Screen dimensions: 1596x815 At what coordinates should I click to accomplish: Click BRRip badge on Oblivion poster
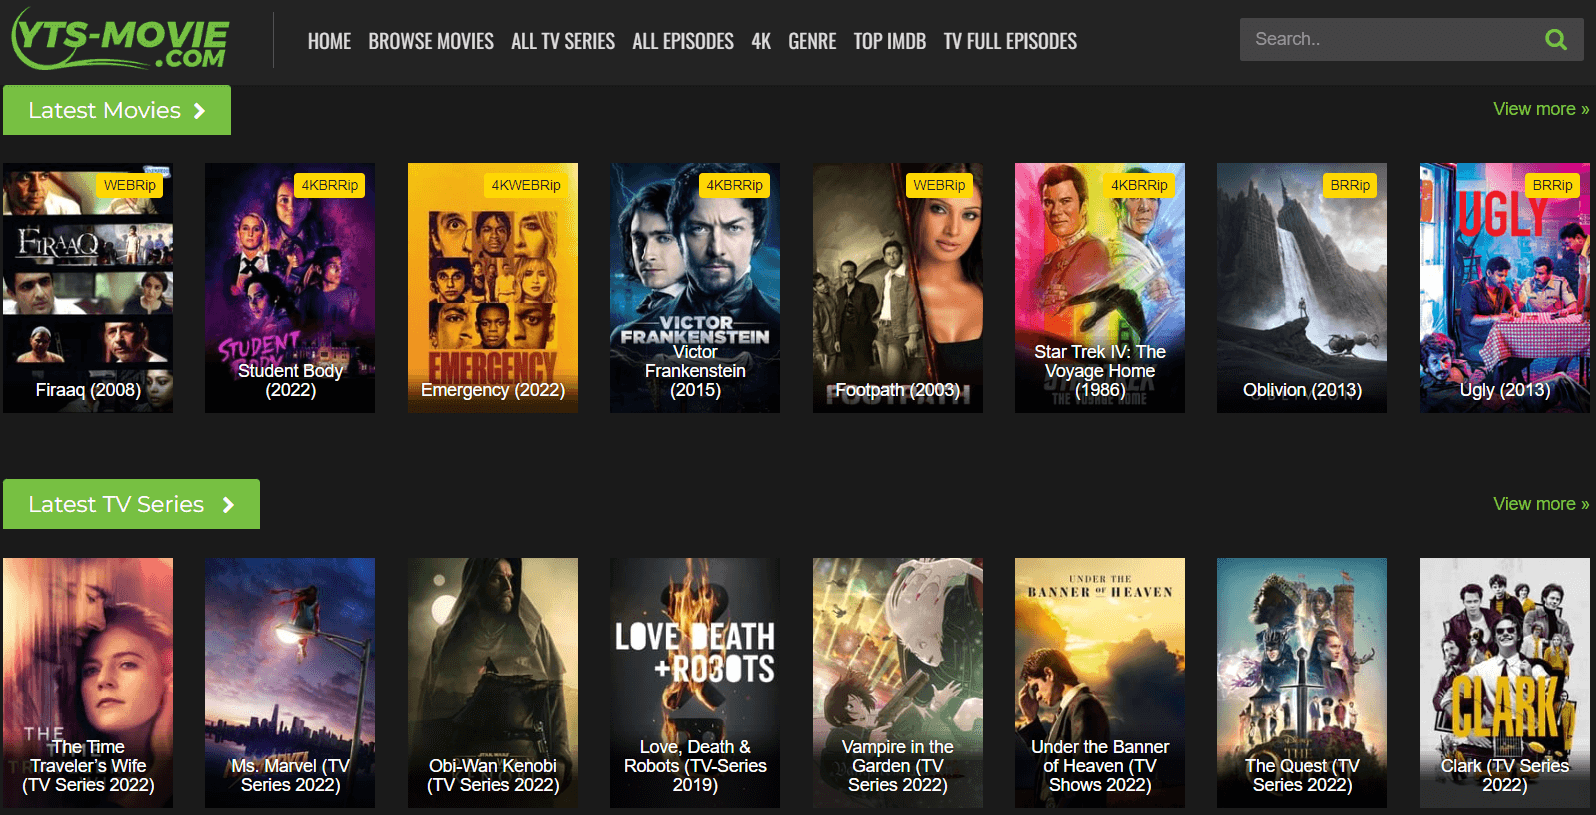(x=1350, y=185)
